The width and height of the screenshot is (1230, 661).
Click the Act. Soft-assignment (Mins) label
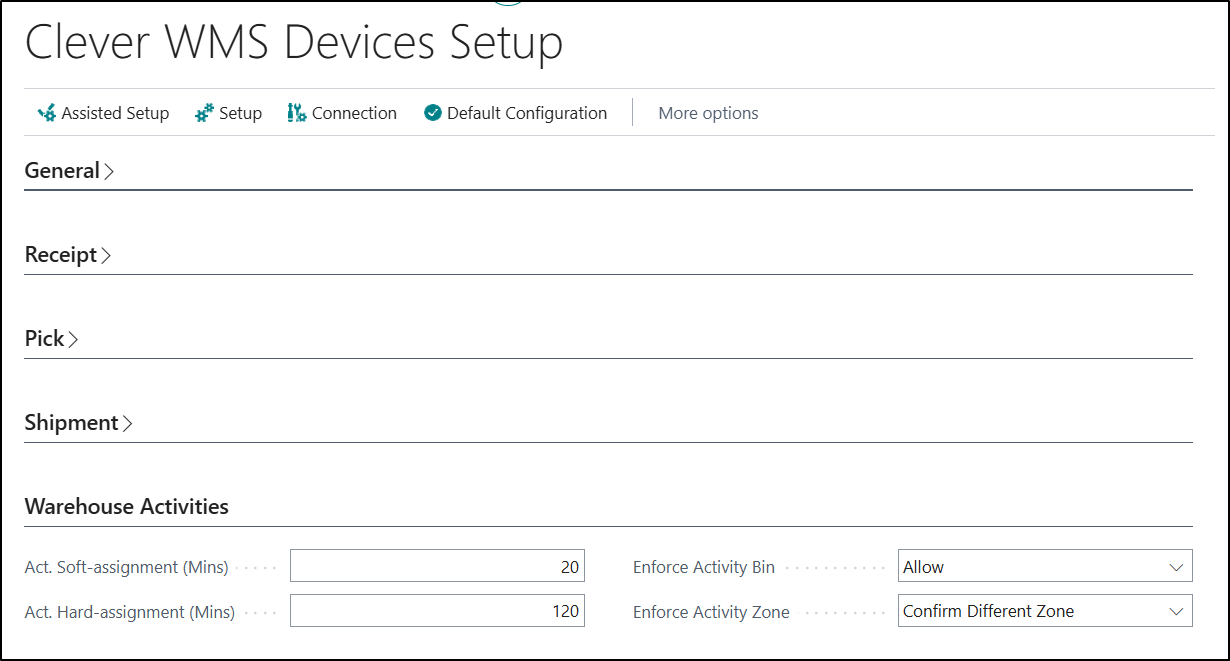(x=126, y=567)
